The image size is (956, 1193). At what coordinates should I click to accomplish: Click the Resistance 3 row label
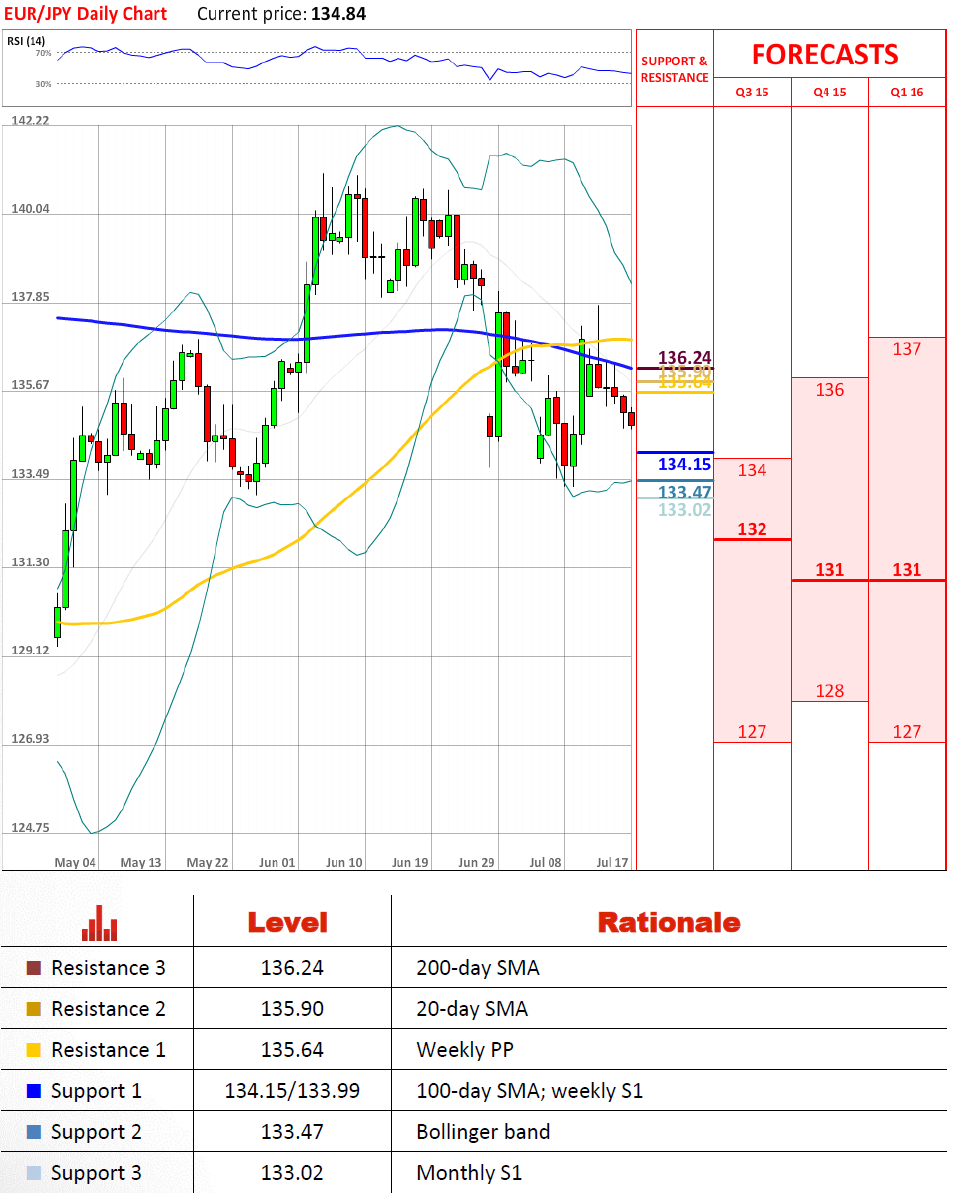pyautogui.click(x=108, y=968)
